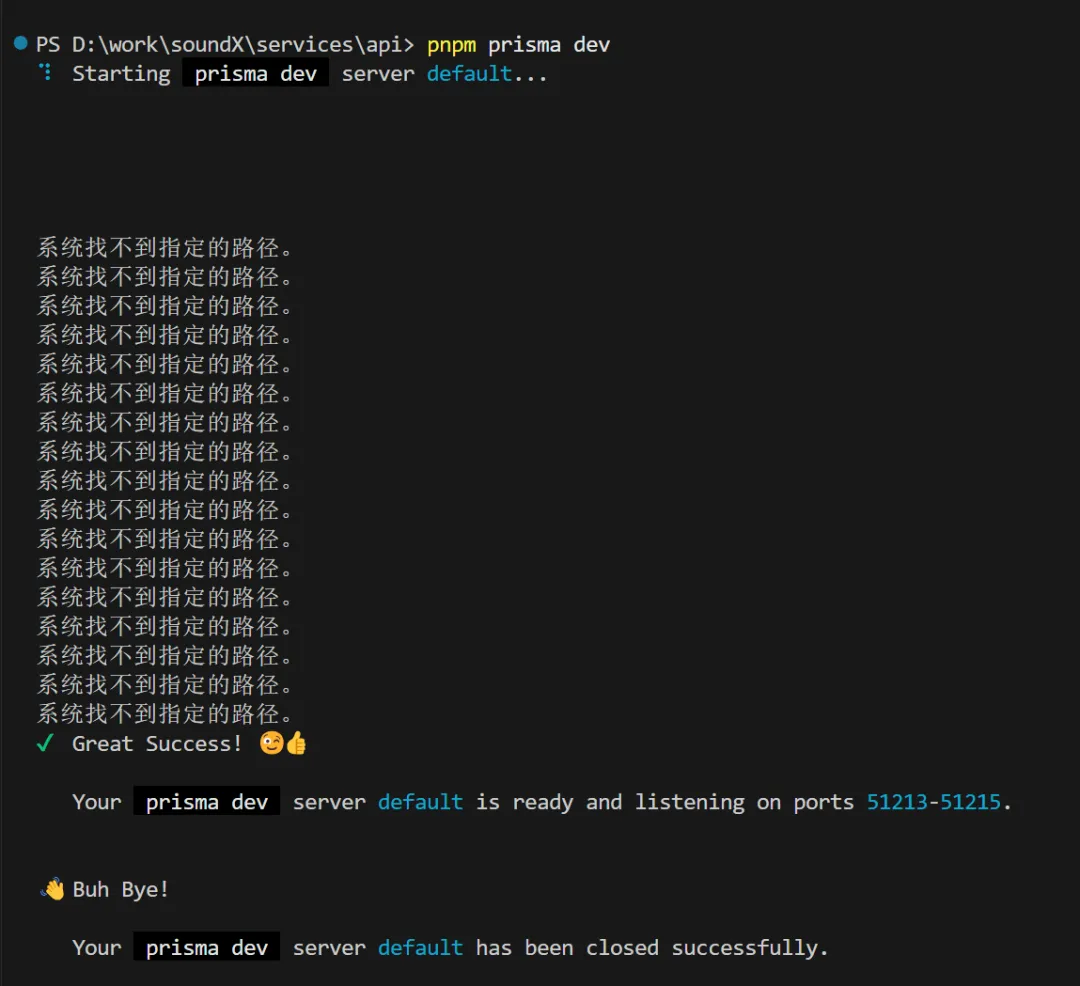1080x986 pixels.
Task: Click 'is ready and listening on ports'
Action: pyautogui.click(x=665, y=803)
